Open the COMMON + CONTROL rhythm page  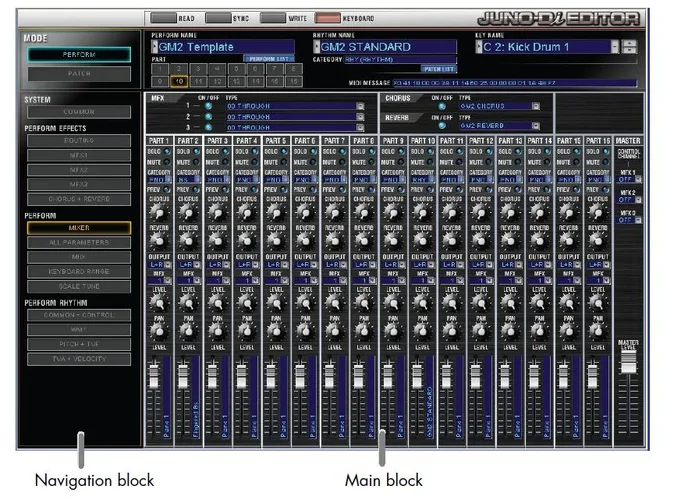(79, 315)
